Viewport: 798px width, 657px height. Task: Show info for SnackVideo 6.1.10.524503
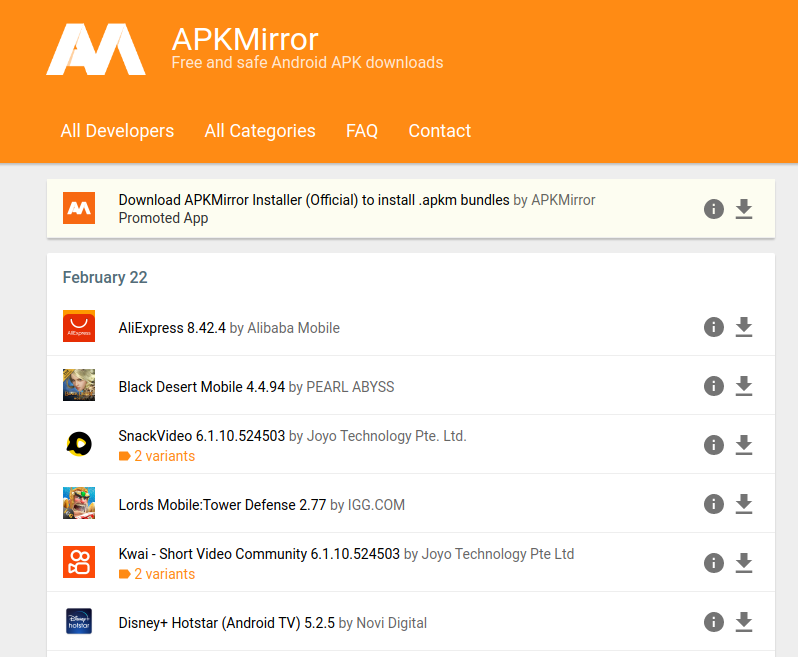[714, 445]
